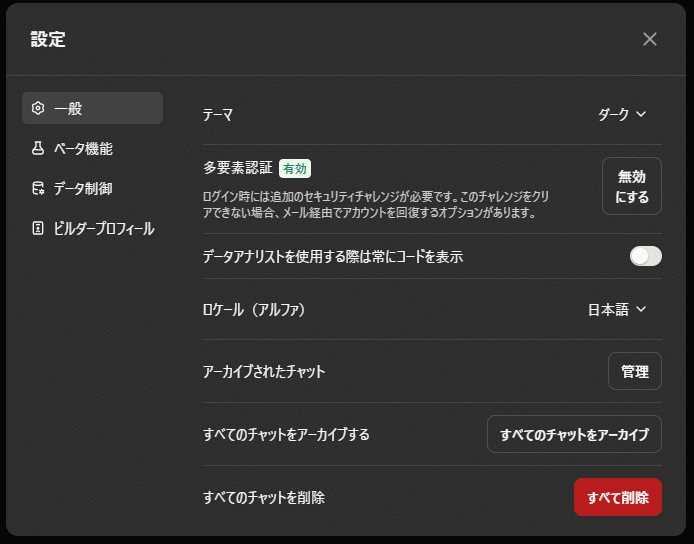Open the テーマ dropdown showing ダーク
Screen dimensions: 694x544
pyautogui.click(x=622, y=115)
